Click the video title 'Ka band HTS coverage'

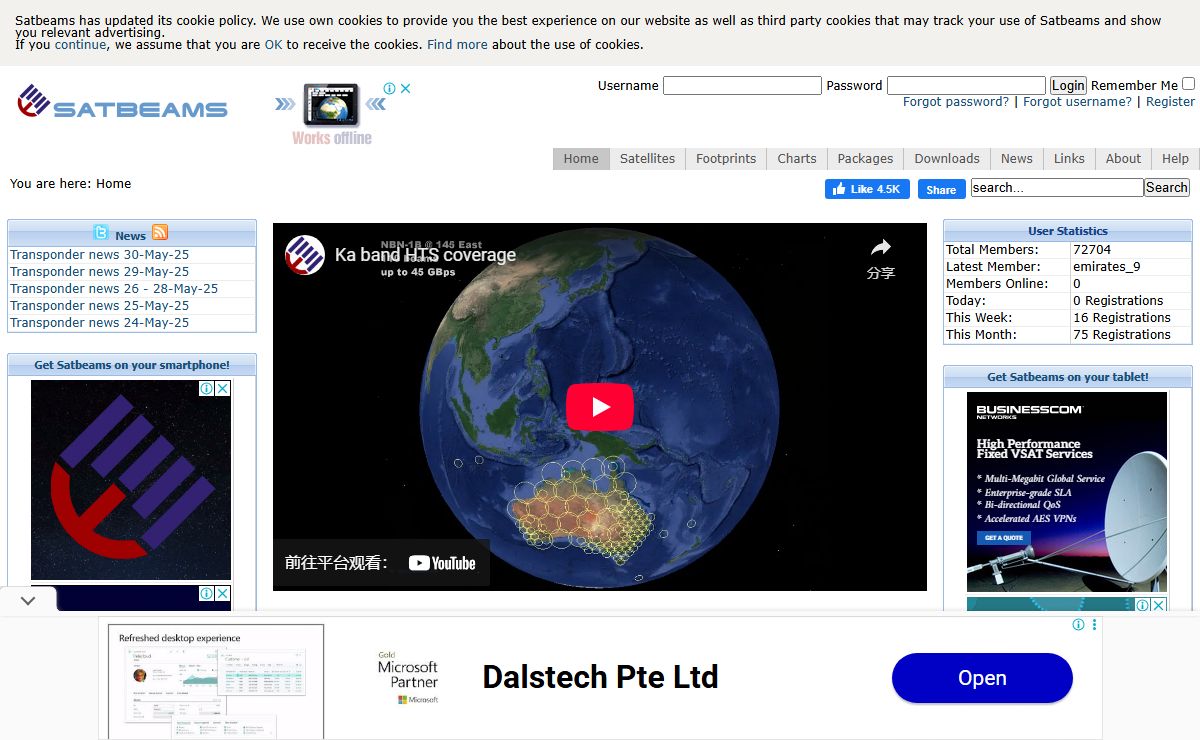(425, 255)
